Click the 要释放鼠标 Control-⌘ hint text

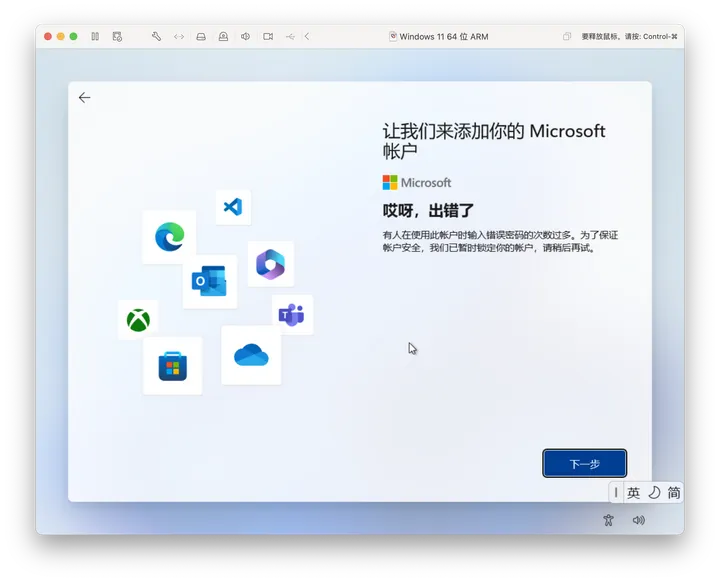click(629, 36)
